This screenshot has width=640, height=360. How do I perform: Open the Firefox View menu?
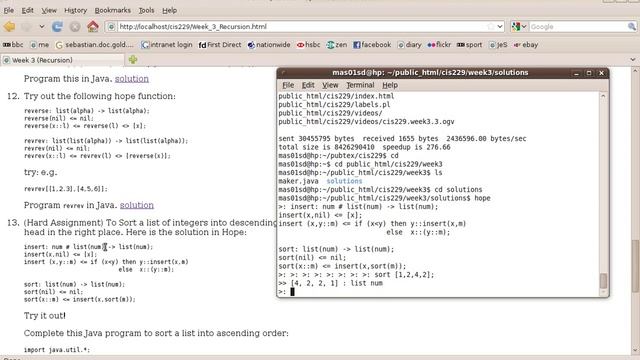49,10
